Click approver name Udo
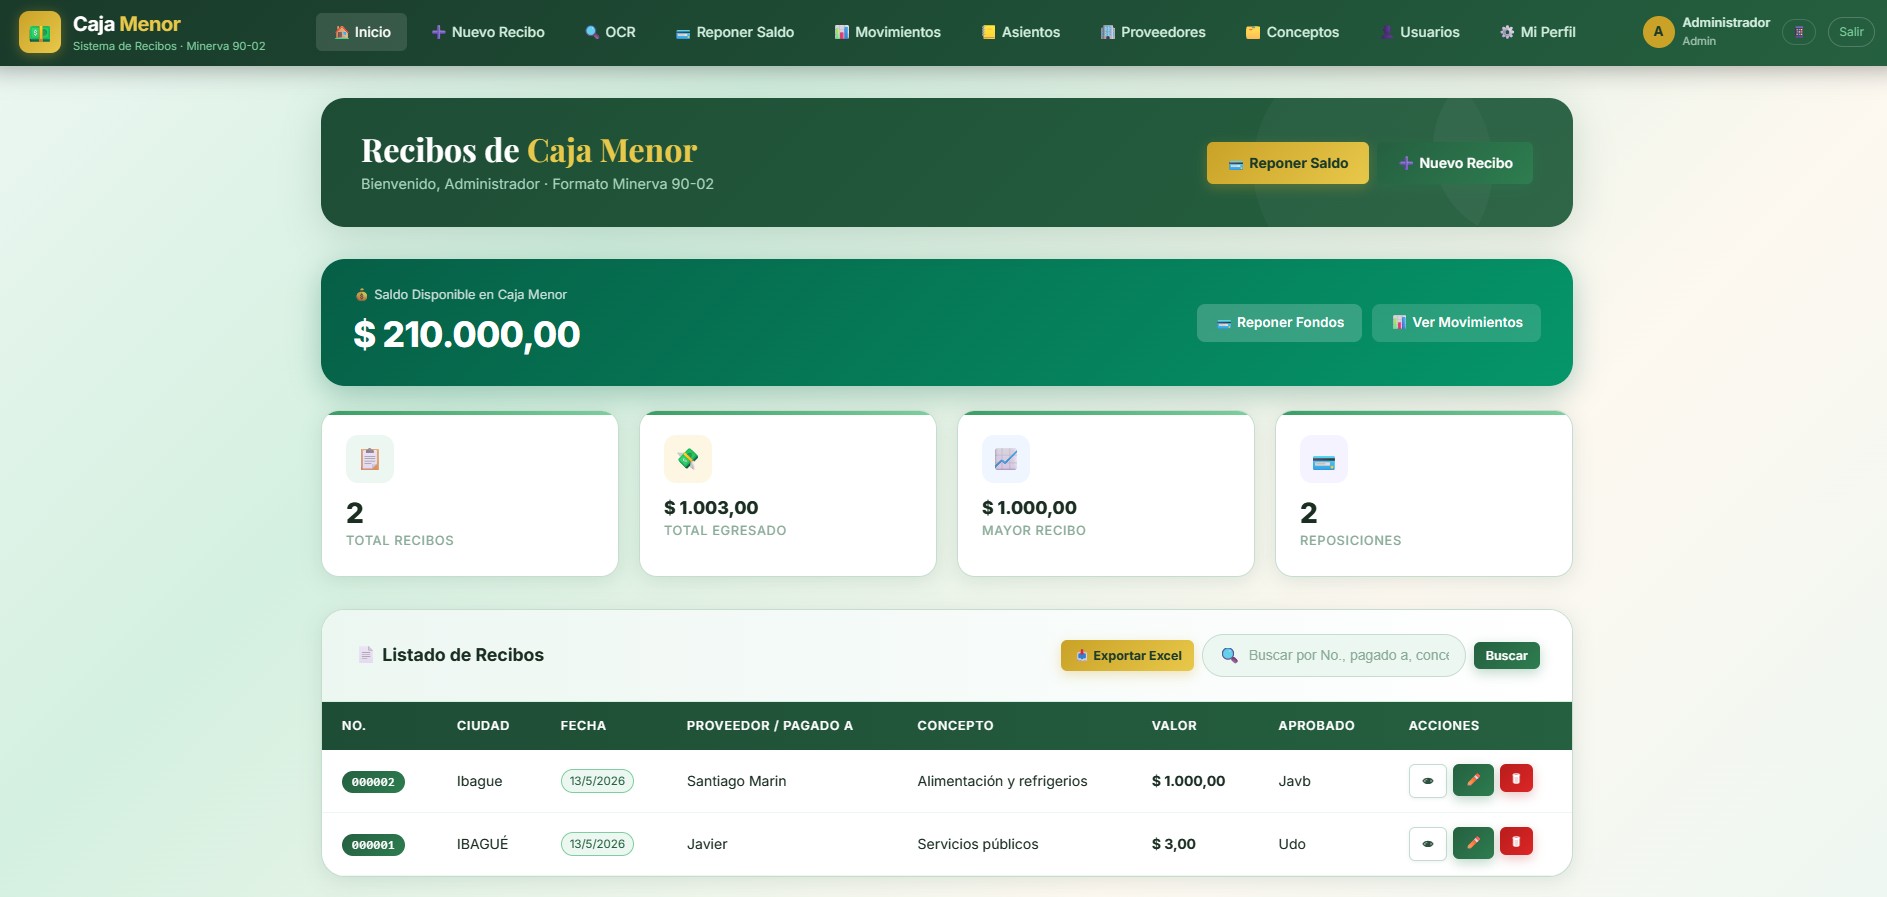Viewport: 1887px width, 897px height. pyautogui.click(x=1292, y=844)
